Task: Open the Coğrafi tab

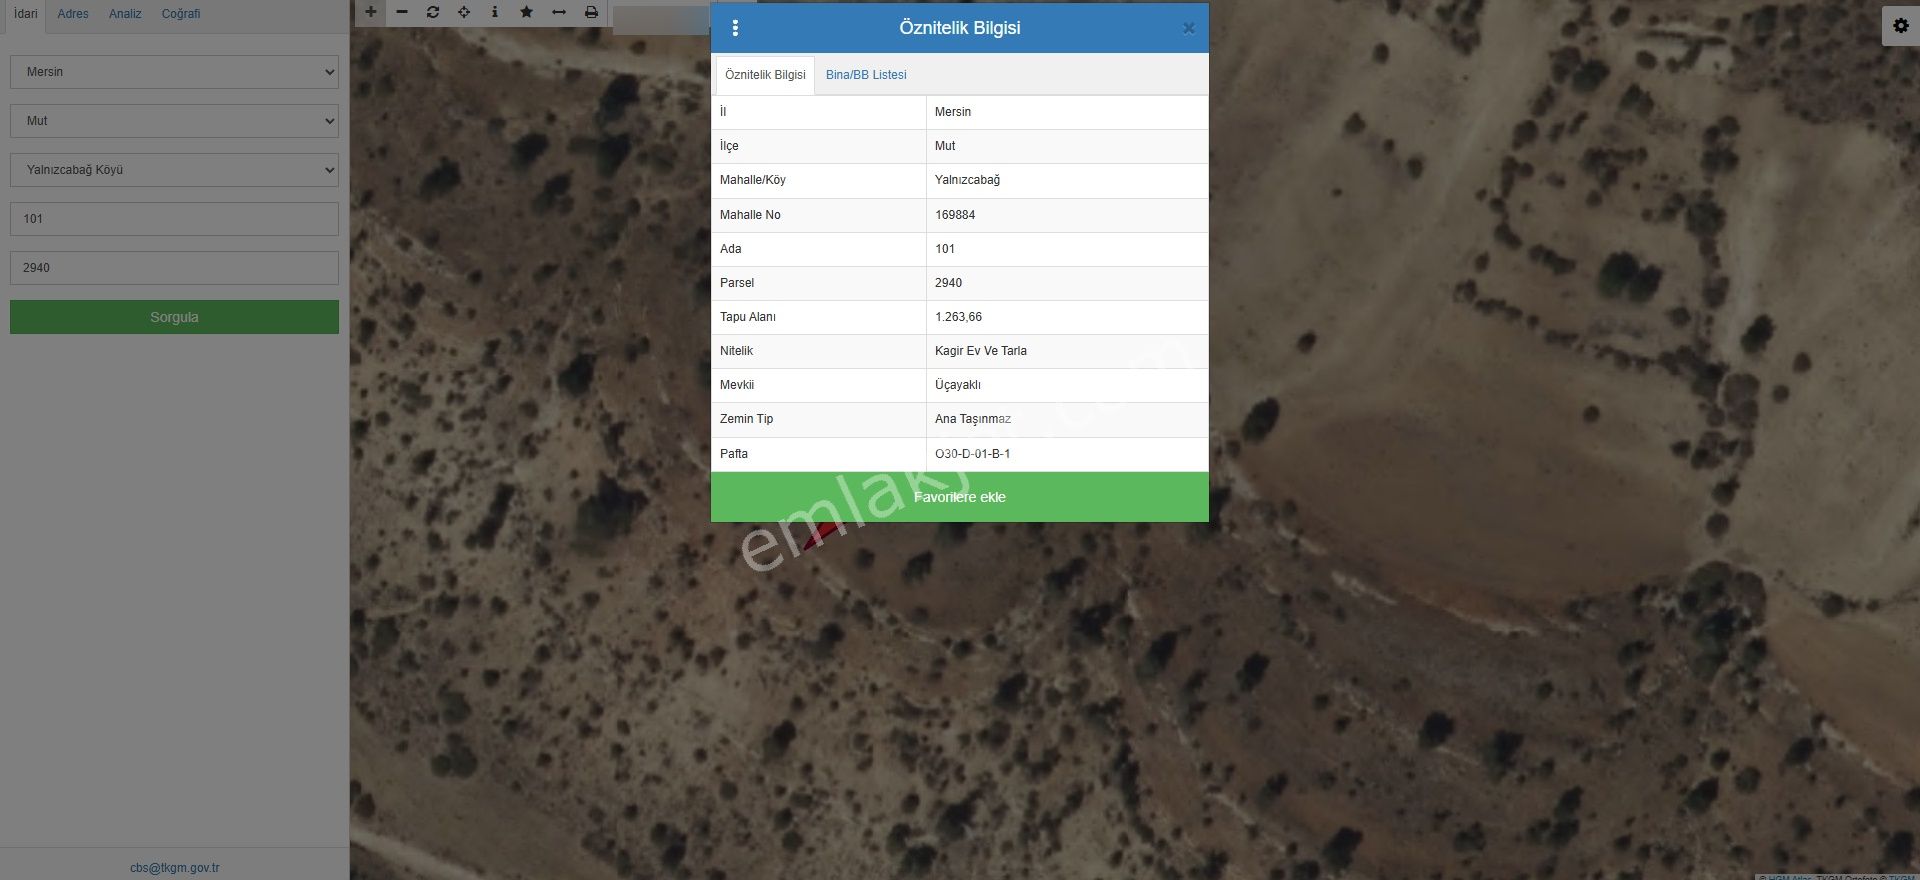Action: coord(181,14)
